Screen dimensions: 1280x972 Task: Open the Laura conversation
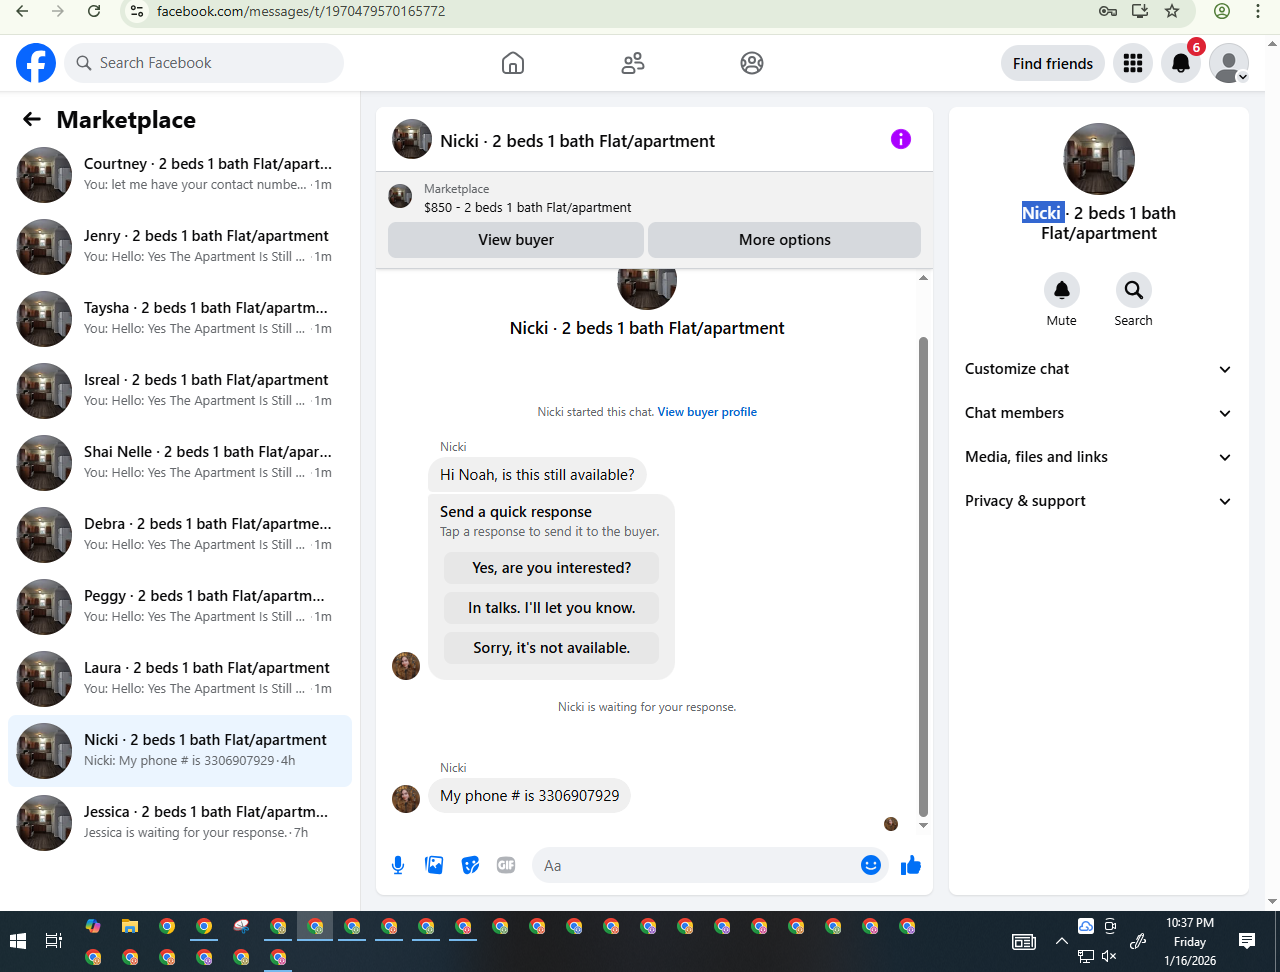pos(180,679)
